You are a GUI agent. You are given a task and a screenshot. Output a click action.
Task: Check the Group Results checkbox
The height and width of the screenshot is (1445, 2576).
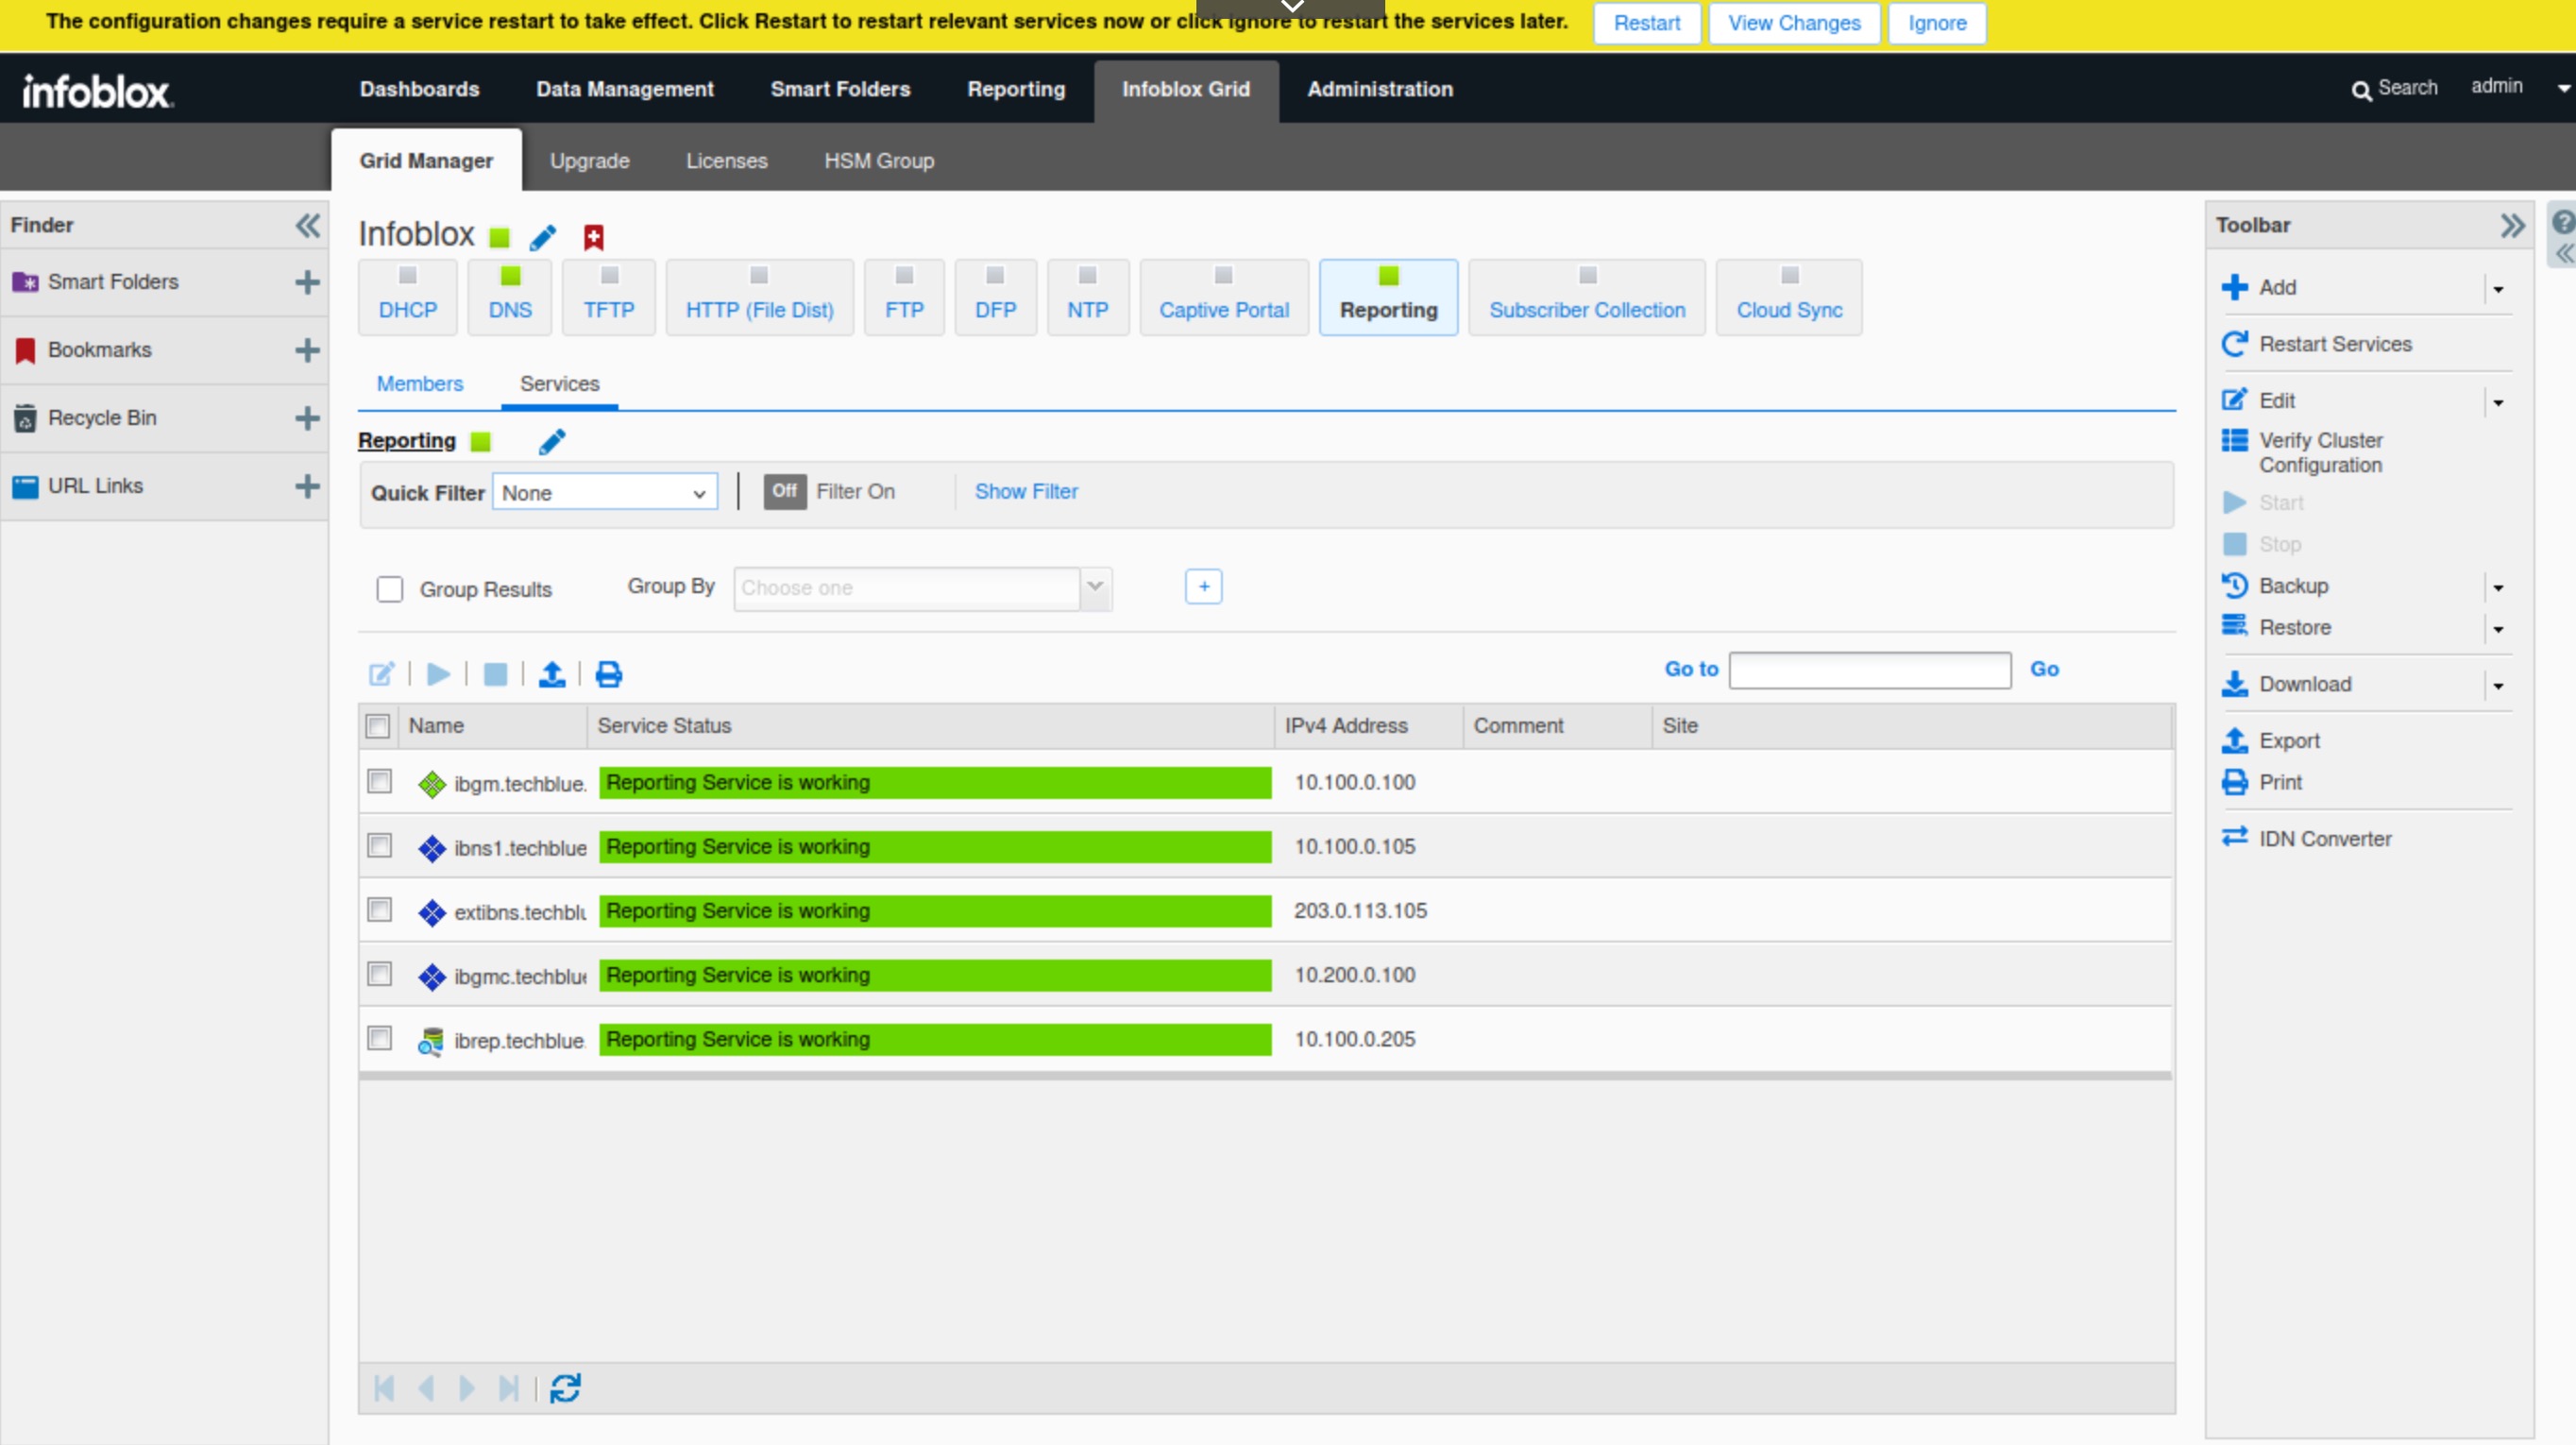coord(390,589)
